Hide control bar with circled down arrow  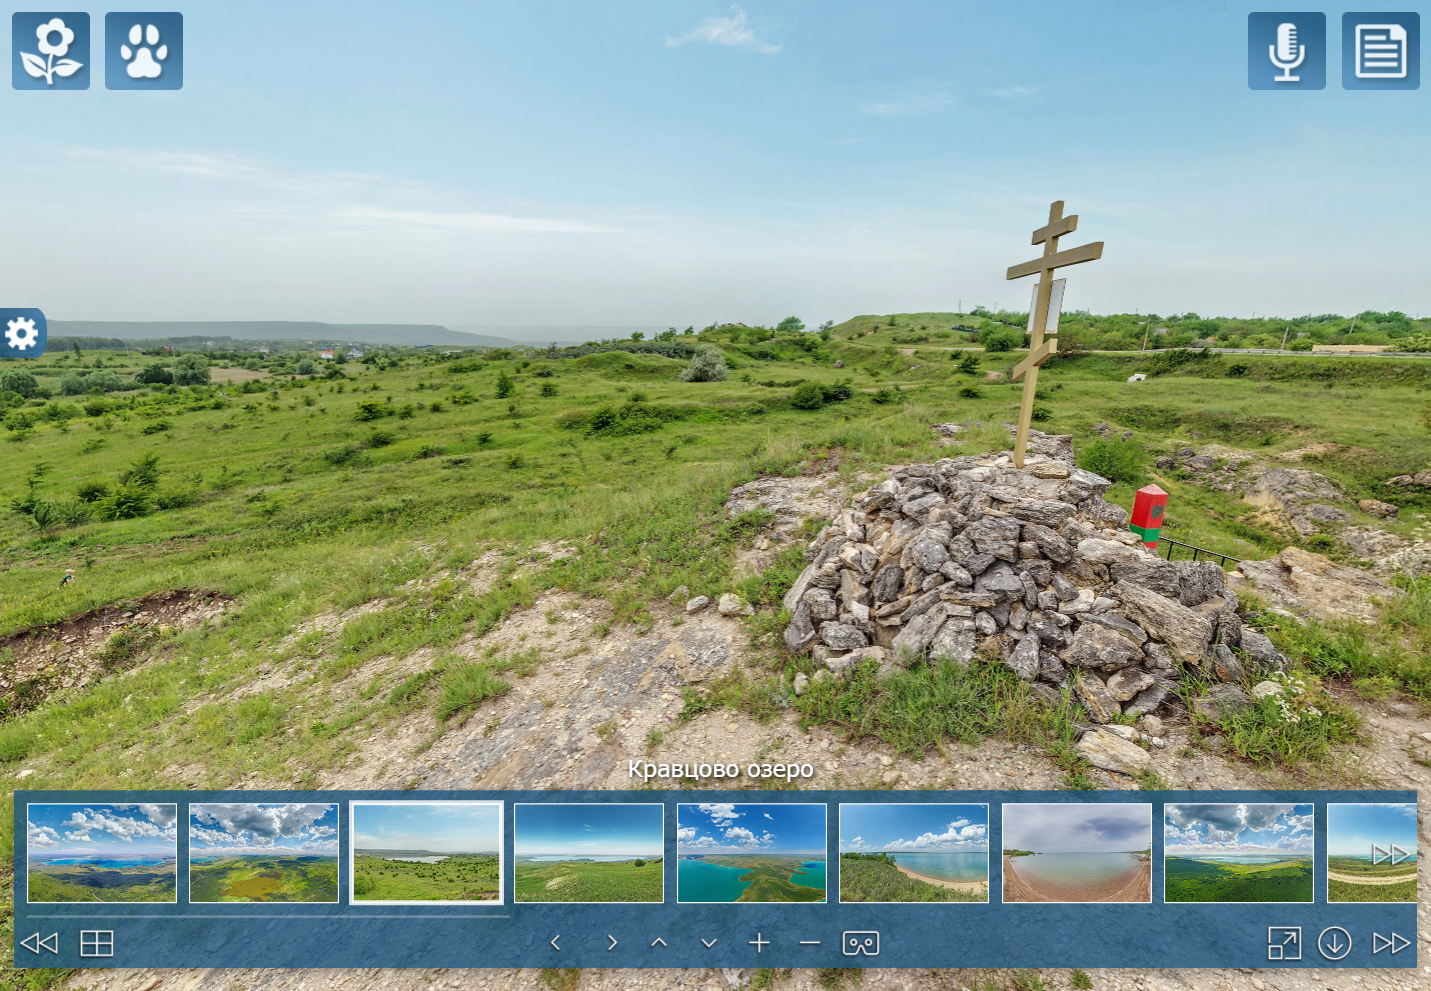(x=1335, y=943)
